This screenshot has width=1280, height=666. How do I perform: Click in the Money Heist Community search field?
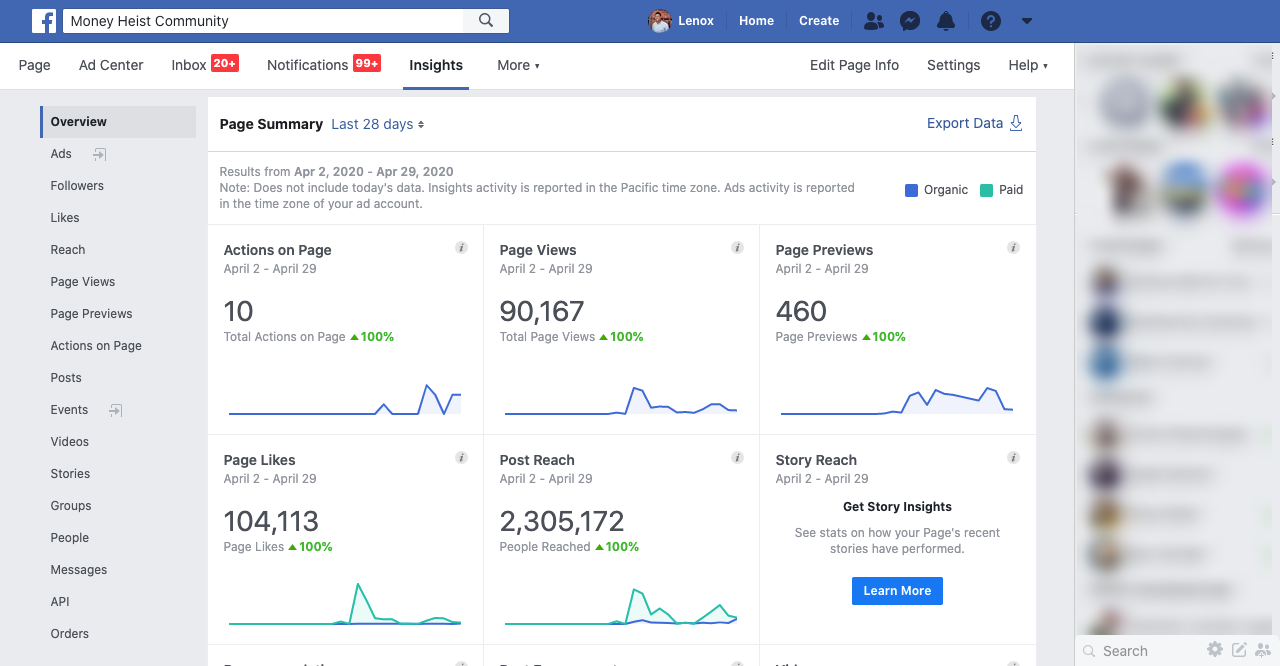[263, 21]
